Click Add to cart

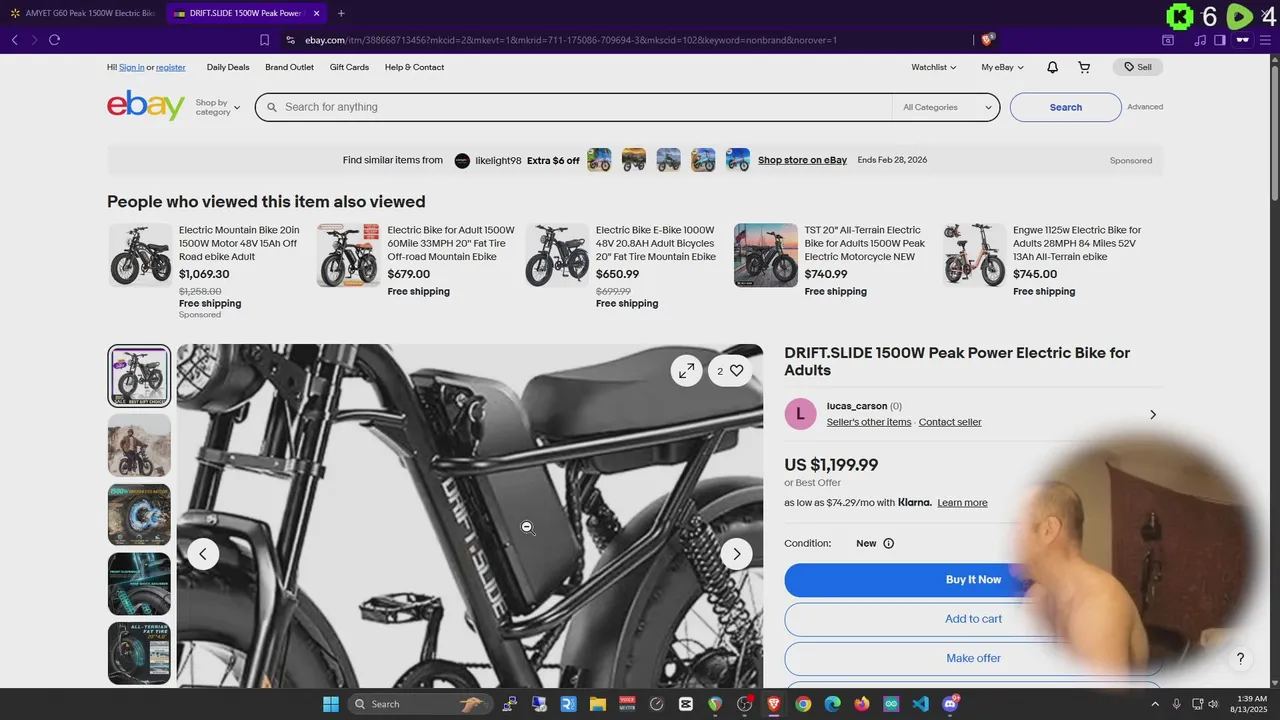(x=973, y=619)
